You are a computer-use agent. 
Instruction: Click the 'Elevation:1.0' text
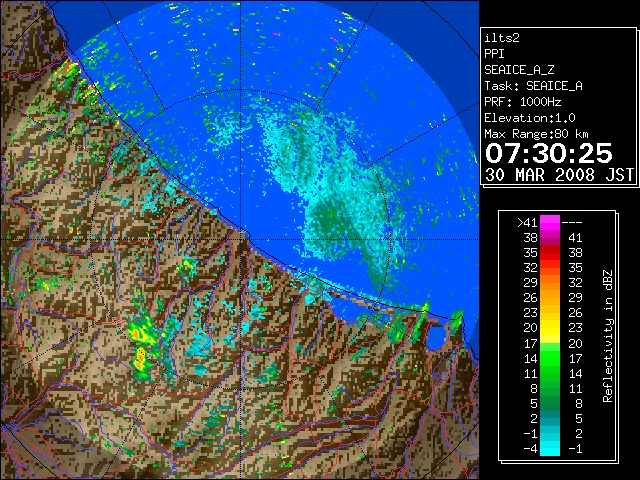(x=530, y=118)
